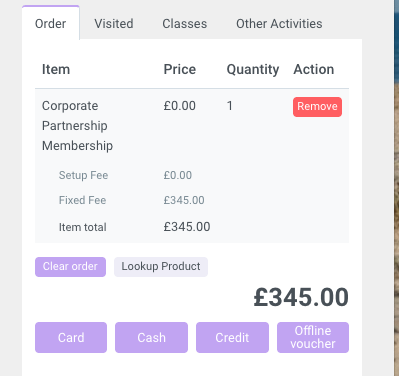Click the Fixed Fee amount £345.00
This screenshot has height=376, width=399.
click(184, 200)
